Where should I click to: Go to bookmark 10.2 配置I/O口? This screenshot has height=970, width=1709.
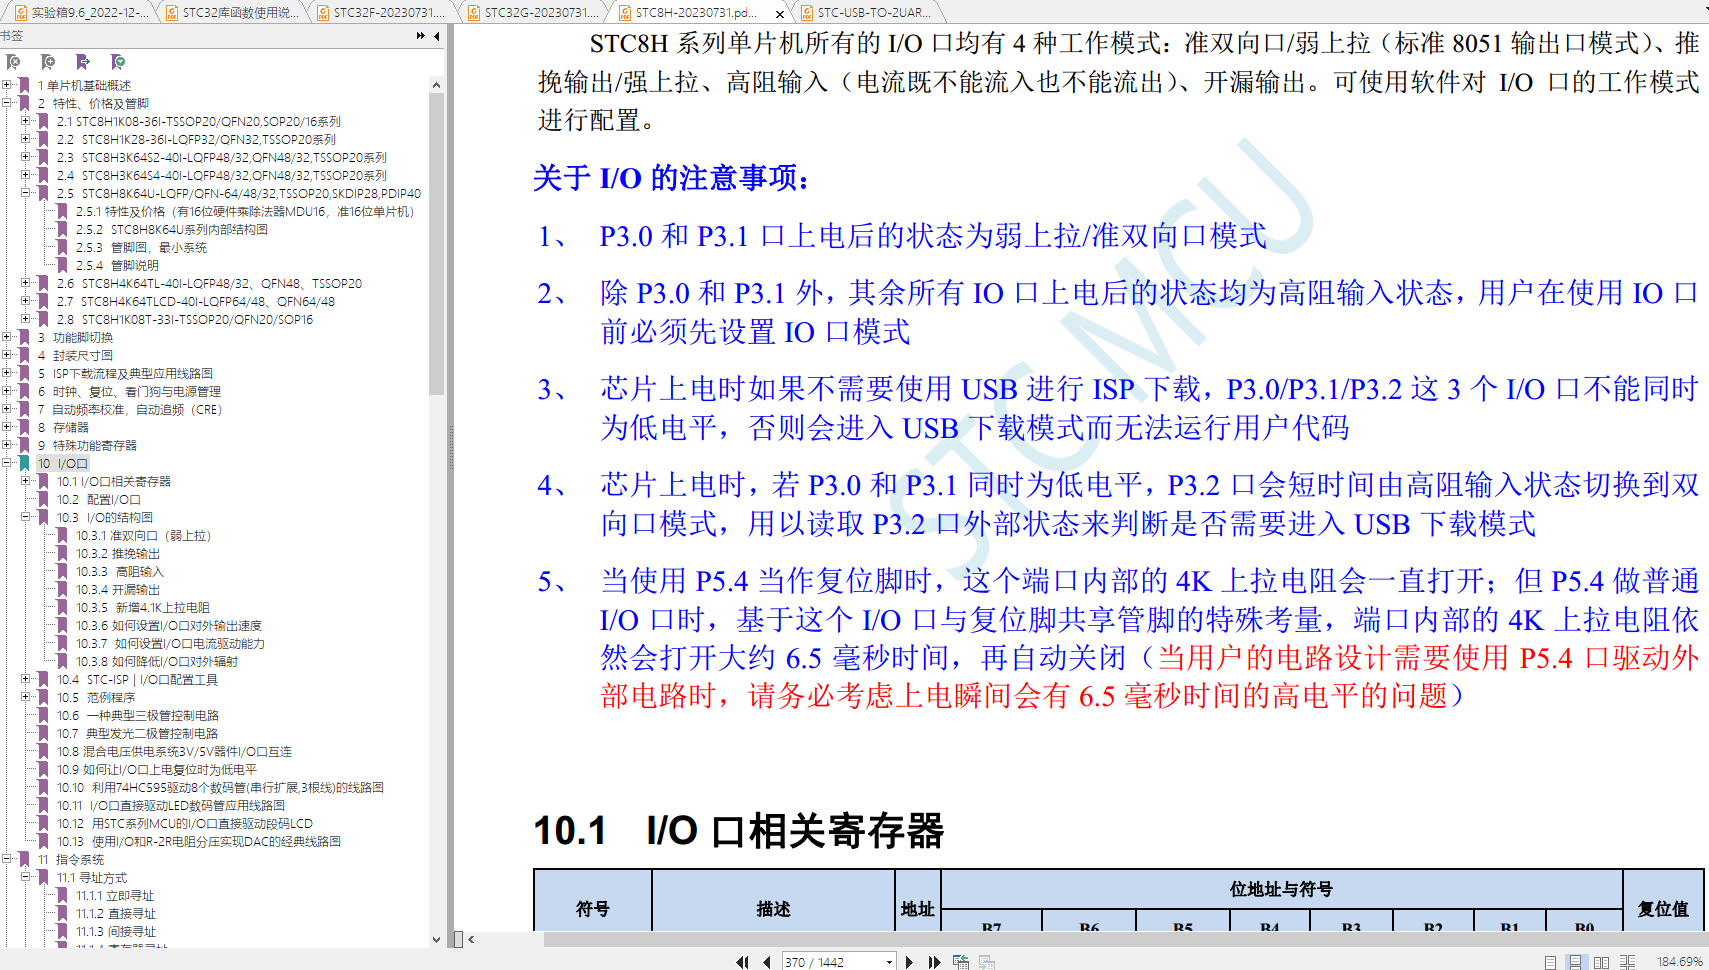98,499
